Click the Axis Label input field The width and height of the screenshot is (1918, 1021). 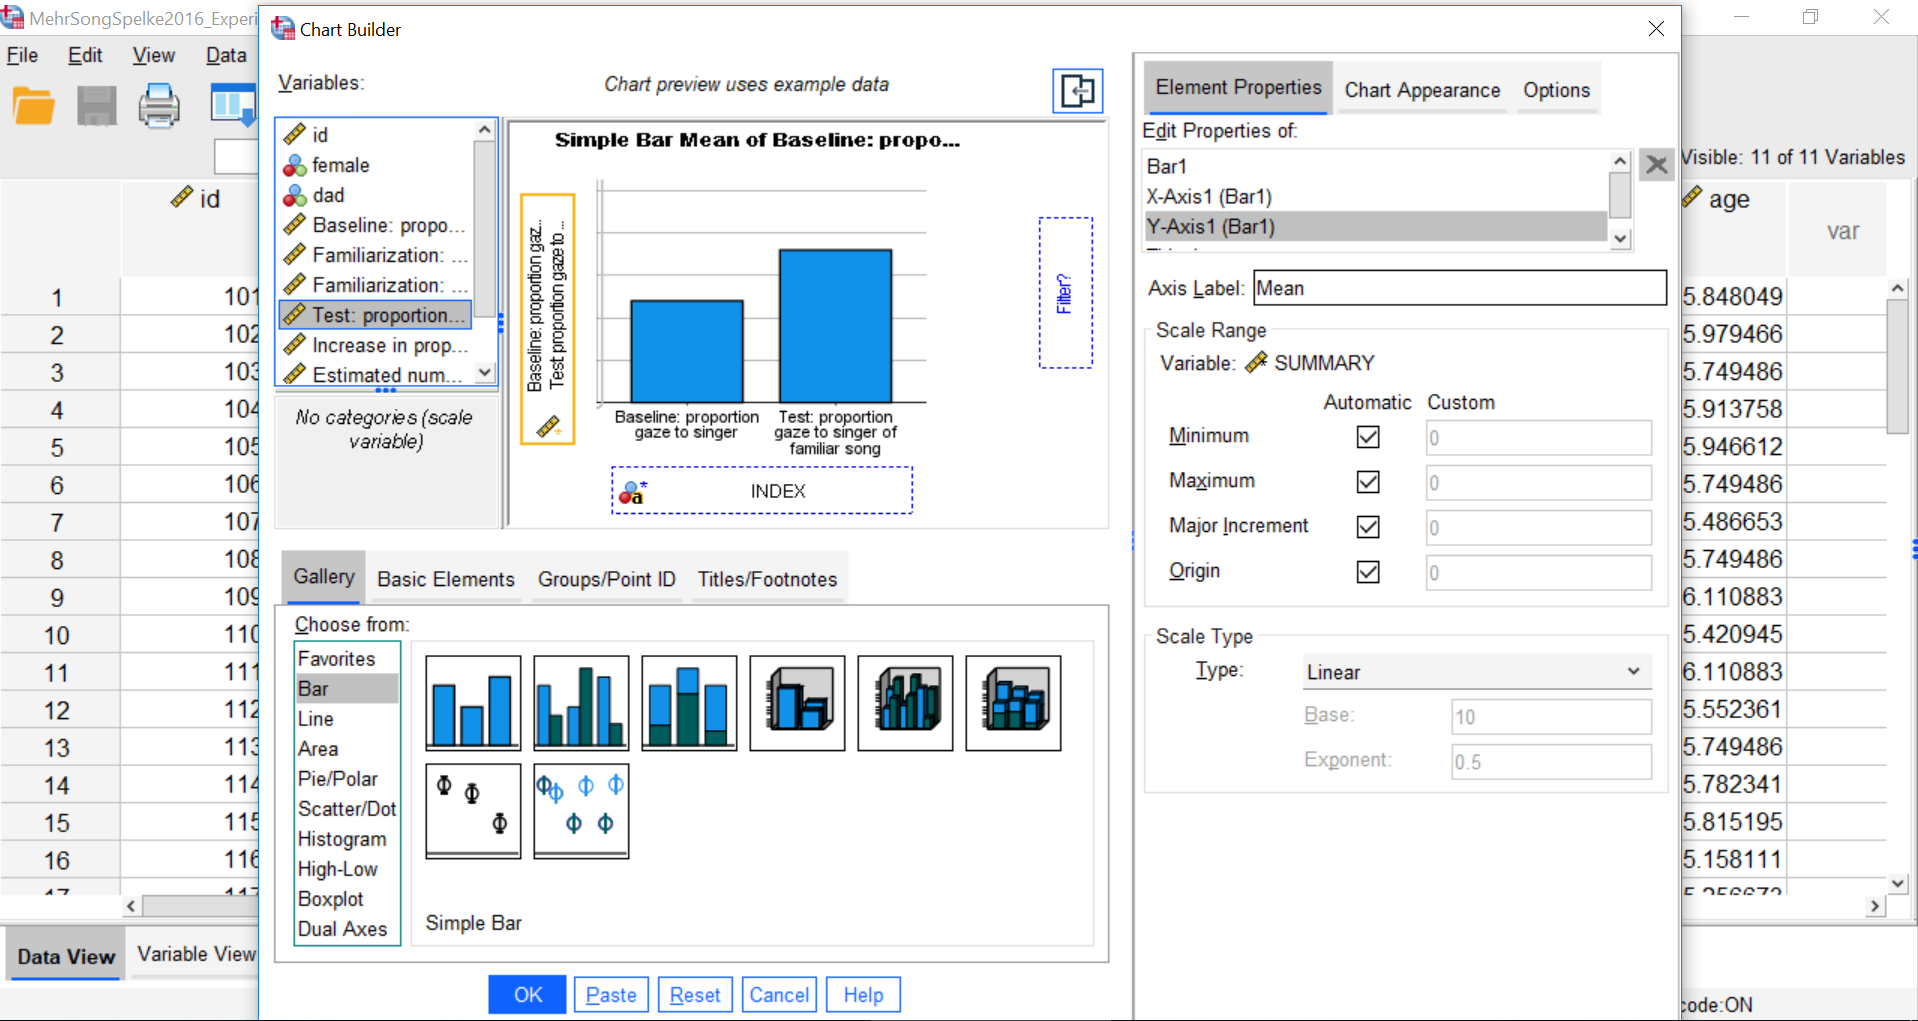[x=1460, y=288]
